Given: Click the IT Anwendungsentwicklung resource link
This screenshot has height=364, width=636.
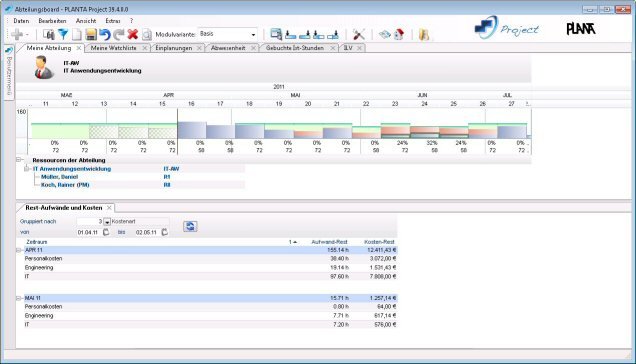Looking at the screenshot, I should pyautogui.click(x=72, y=169).
